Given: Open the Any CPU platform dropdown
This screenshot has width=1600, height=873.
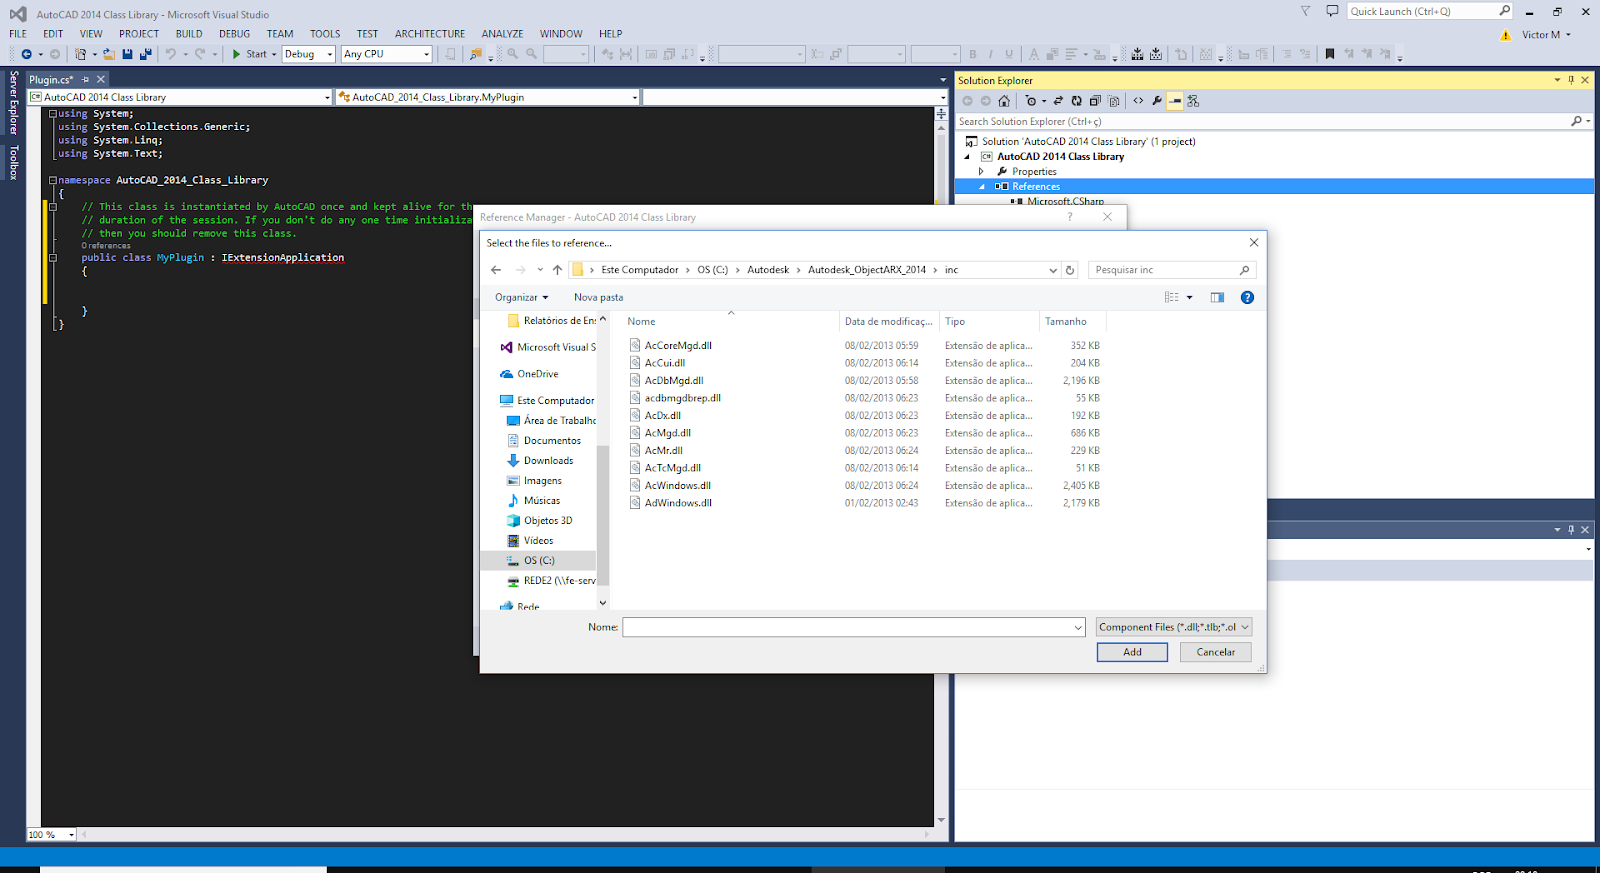Looking at the screenshot, I should click(386, 54).
